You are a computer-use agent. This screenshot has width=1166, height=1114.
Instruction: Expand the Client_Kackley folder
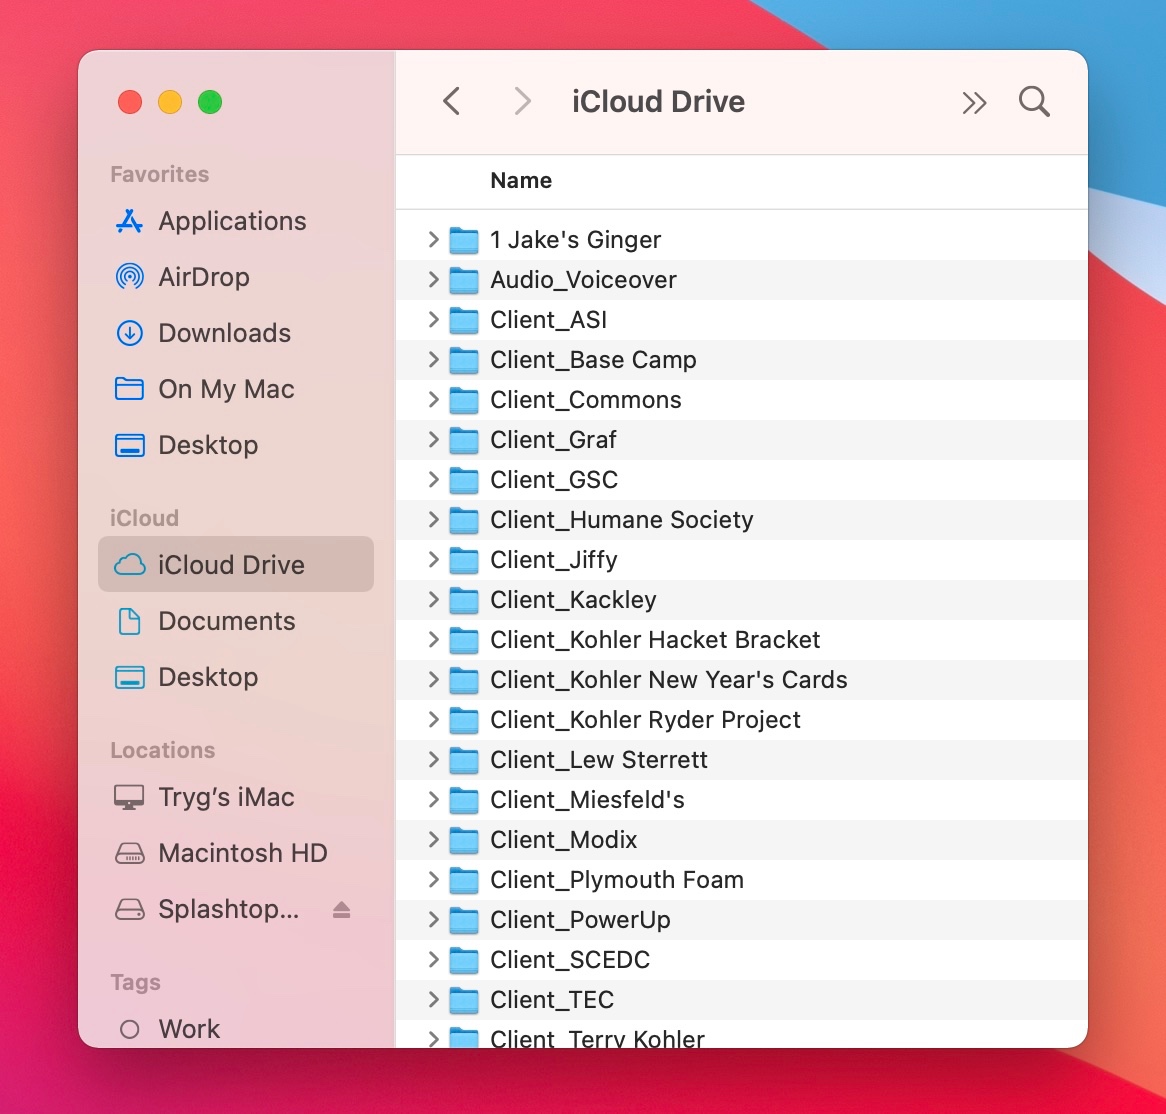tap(434, 599)
